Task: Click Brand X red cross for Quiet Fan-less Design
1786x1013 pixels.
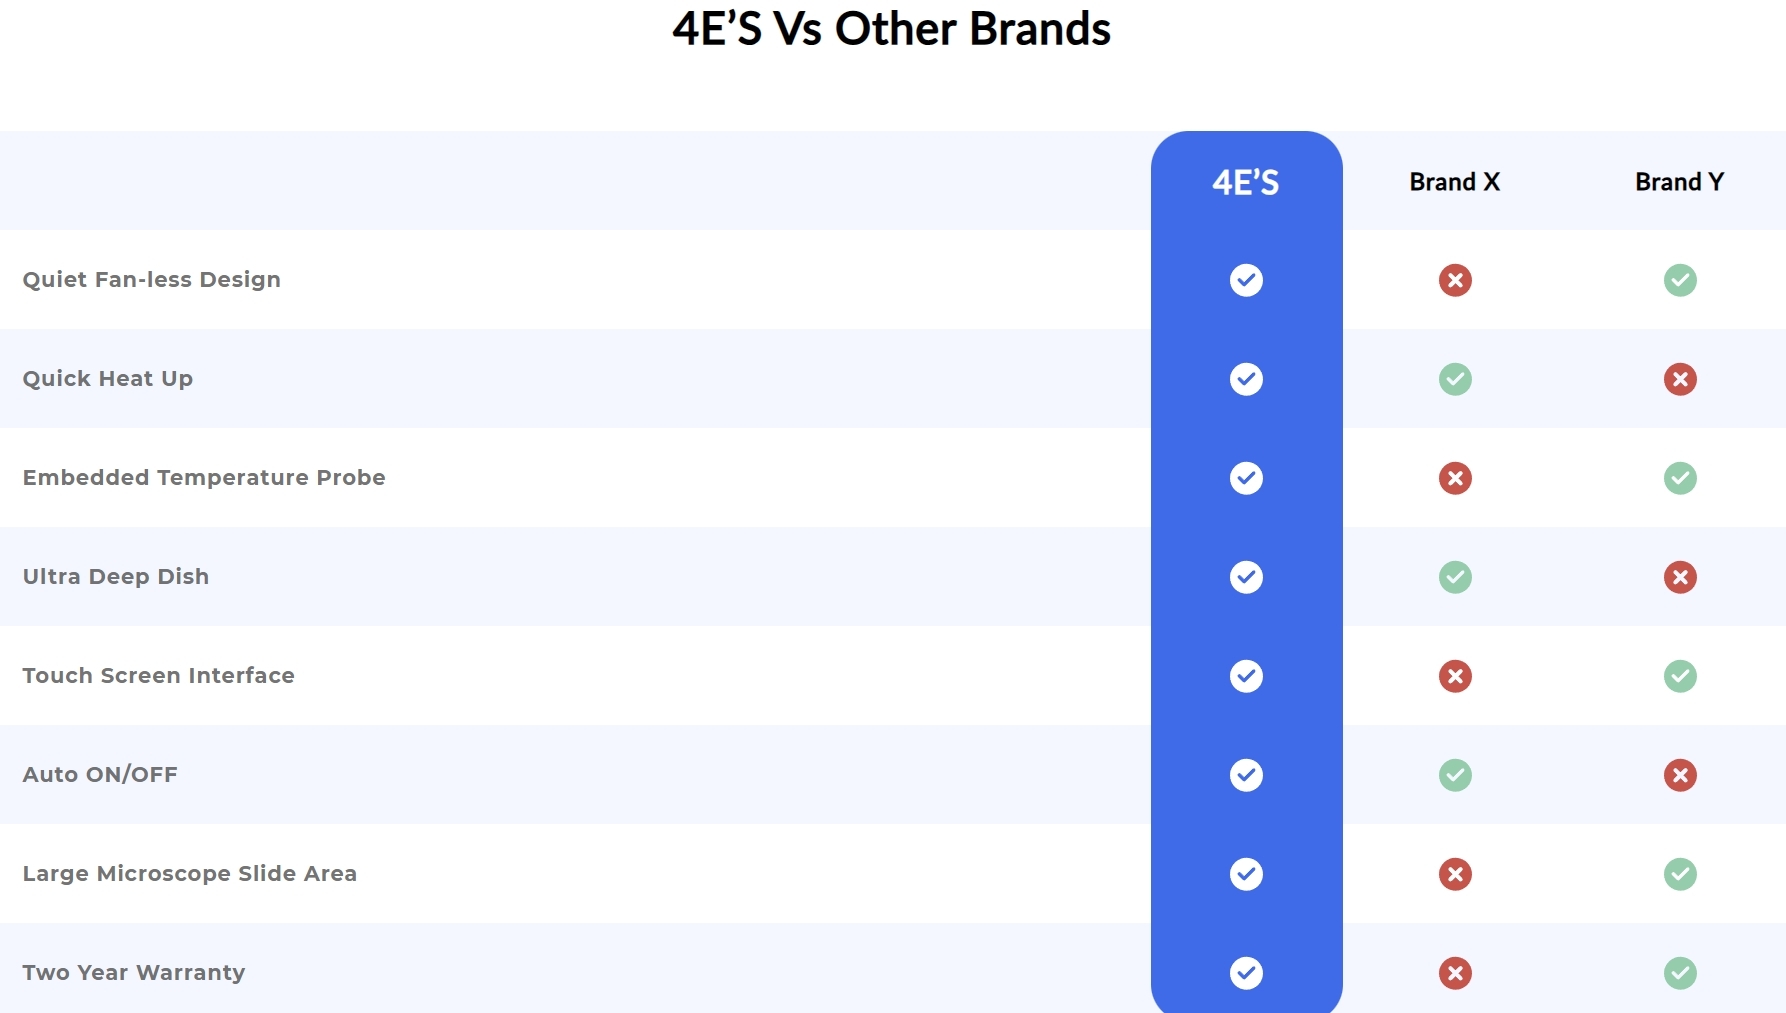Action: pyautogui.click(x=1455, y=280)
